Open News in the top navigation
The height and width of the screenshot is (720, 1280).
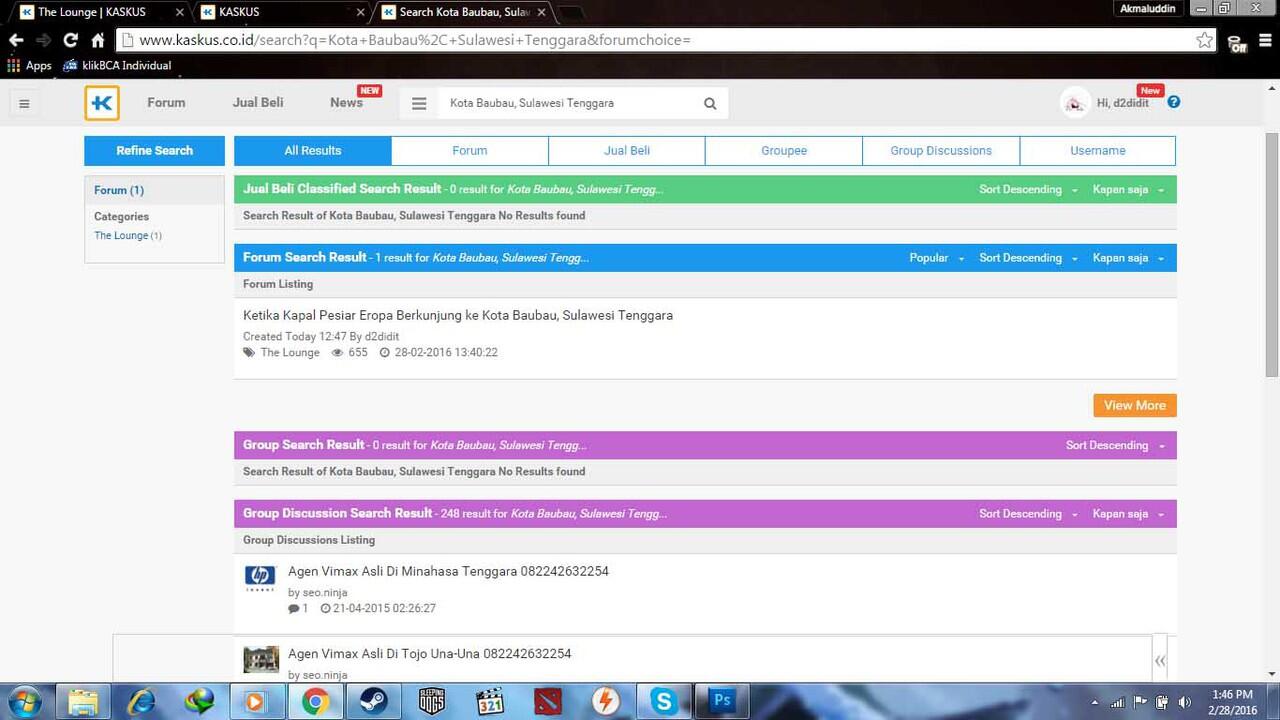point(346,102)
